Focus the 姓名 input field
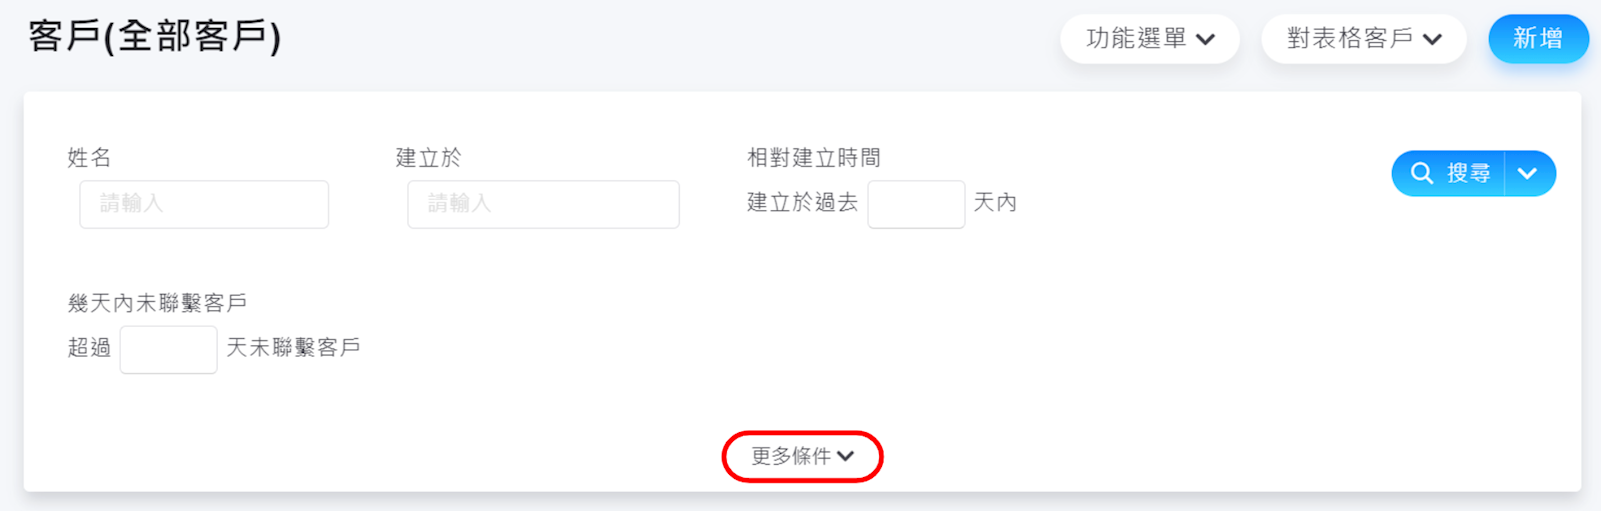 (x=204, y=204)
